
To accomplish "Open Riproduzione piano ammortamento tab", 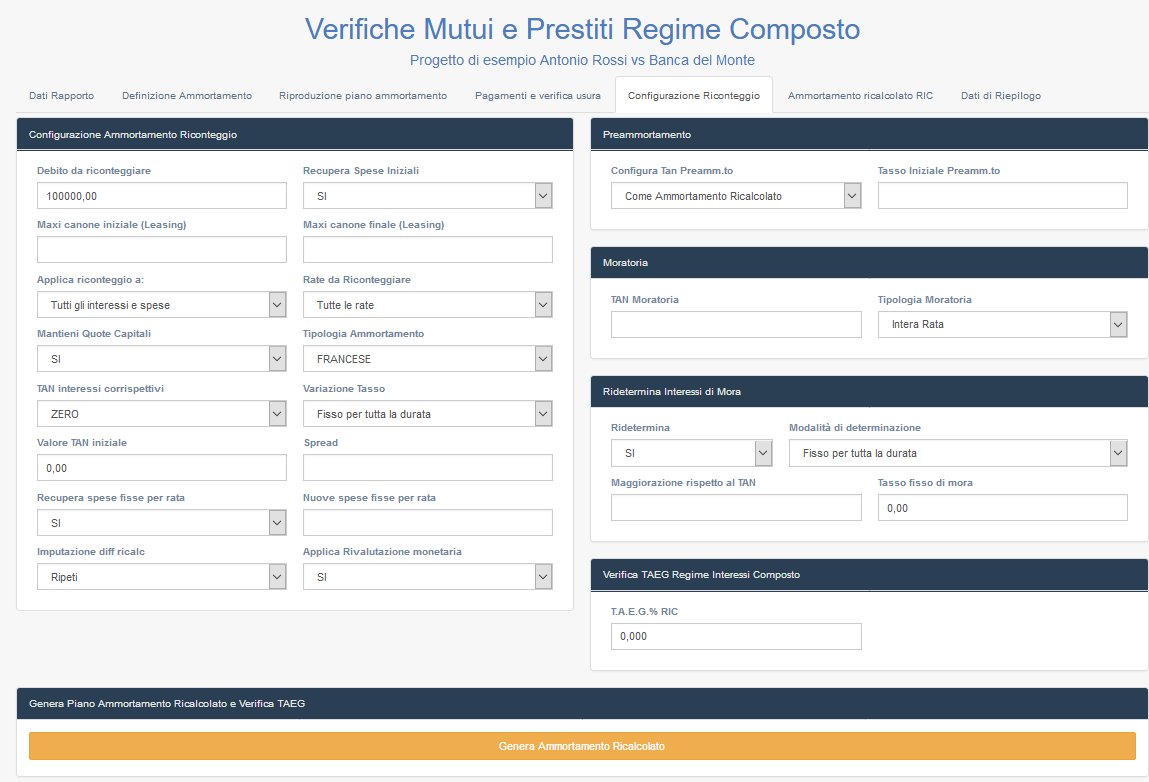I will (x=363, y=95).
